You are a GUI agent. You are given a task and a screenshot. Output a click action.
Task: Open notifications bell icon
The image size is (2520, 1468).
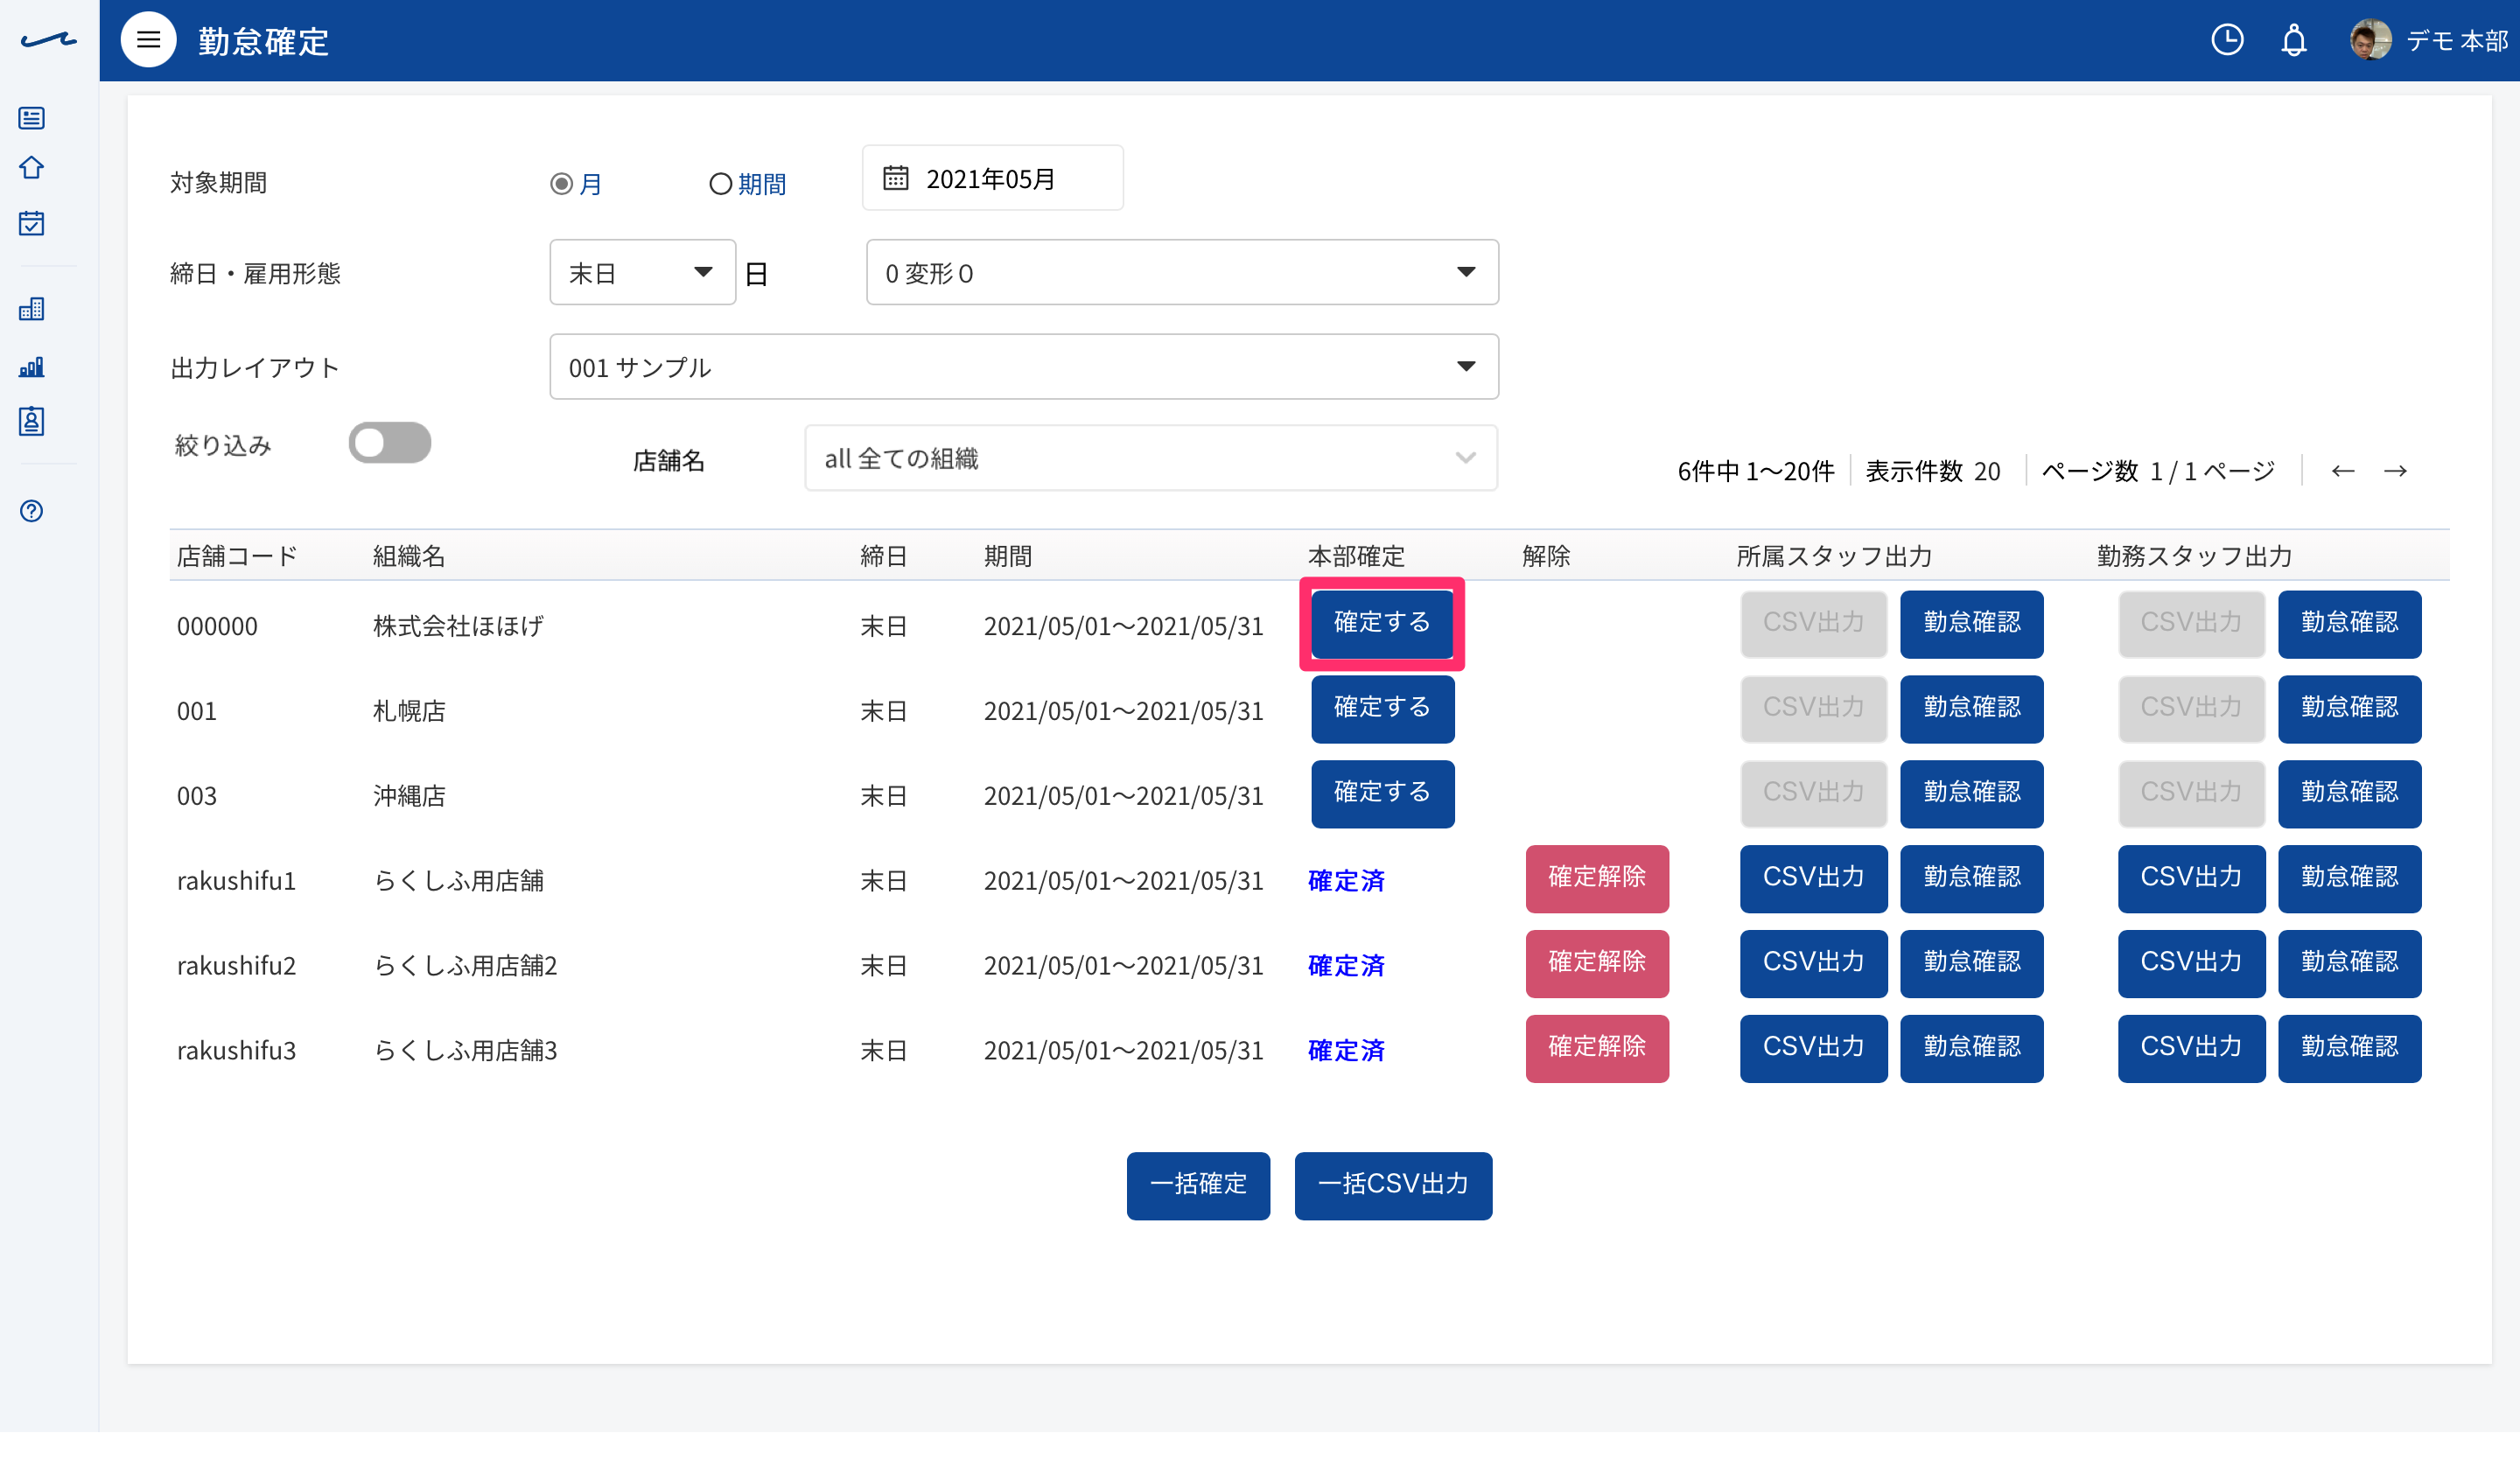point(2294,40)
